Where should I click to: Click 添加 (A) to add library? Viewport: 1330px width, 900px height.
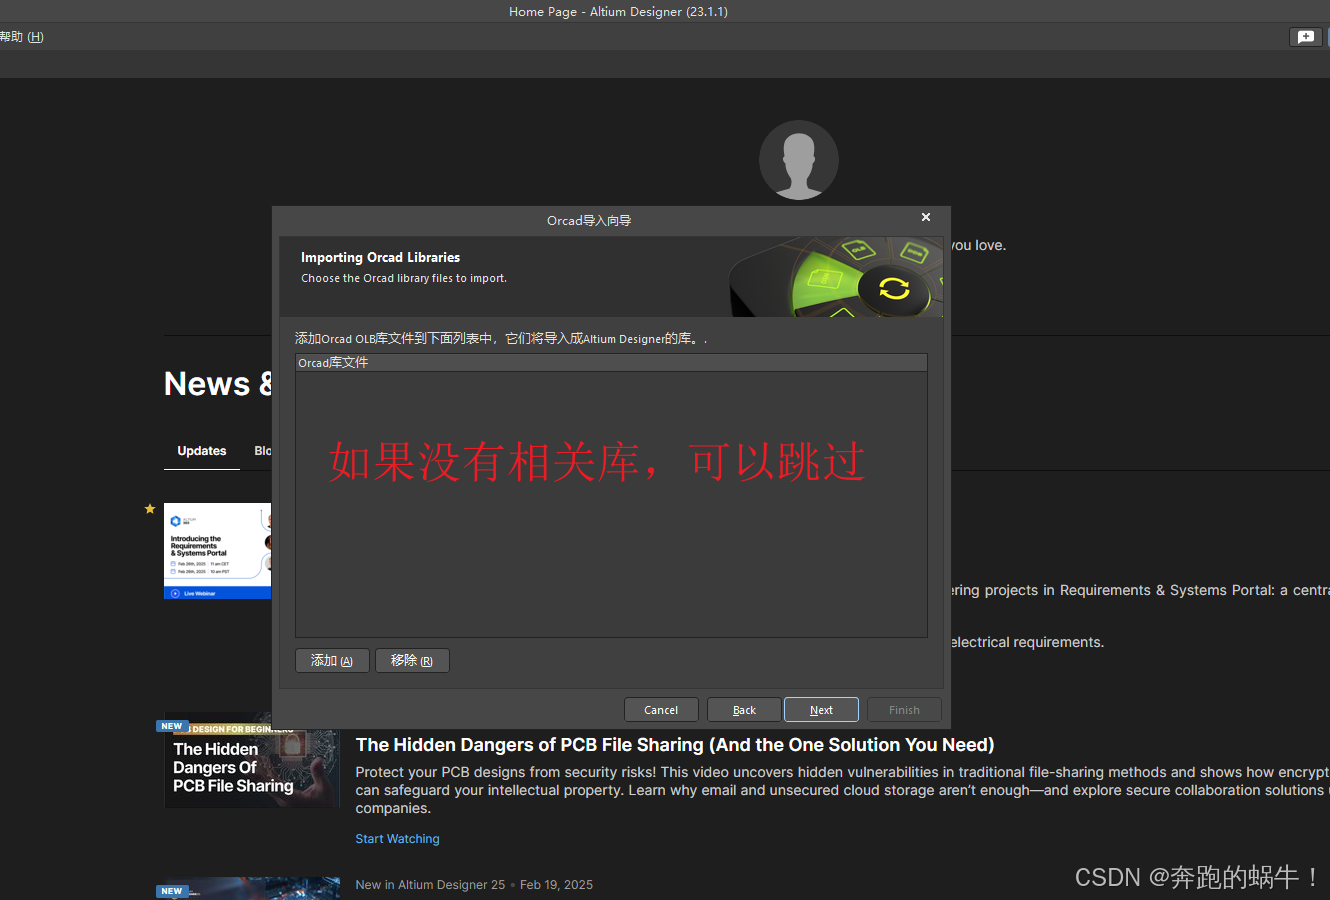tap(332, 661)
